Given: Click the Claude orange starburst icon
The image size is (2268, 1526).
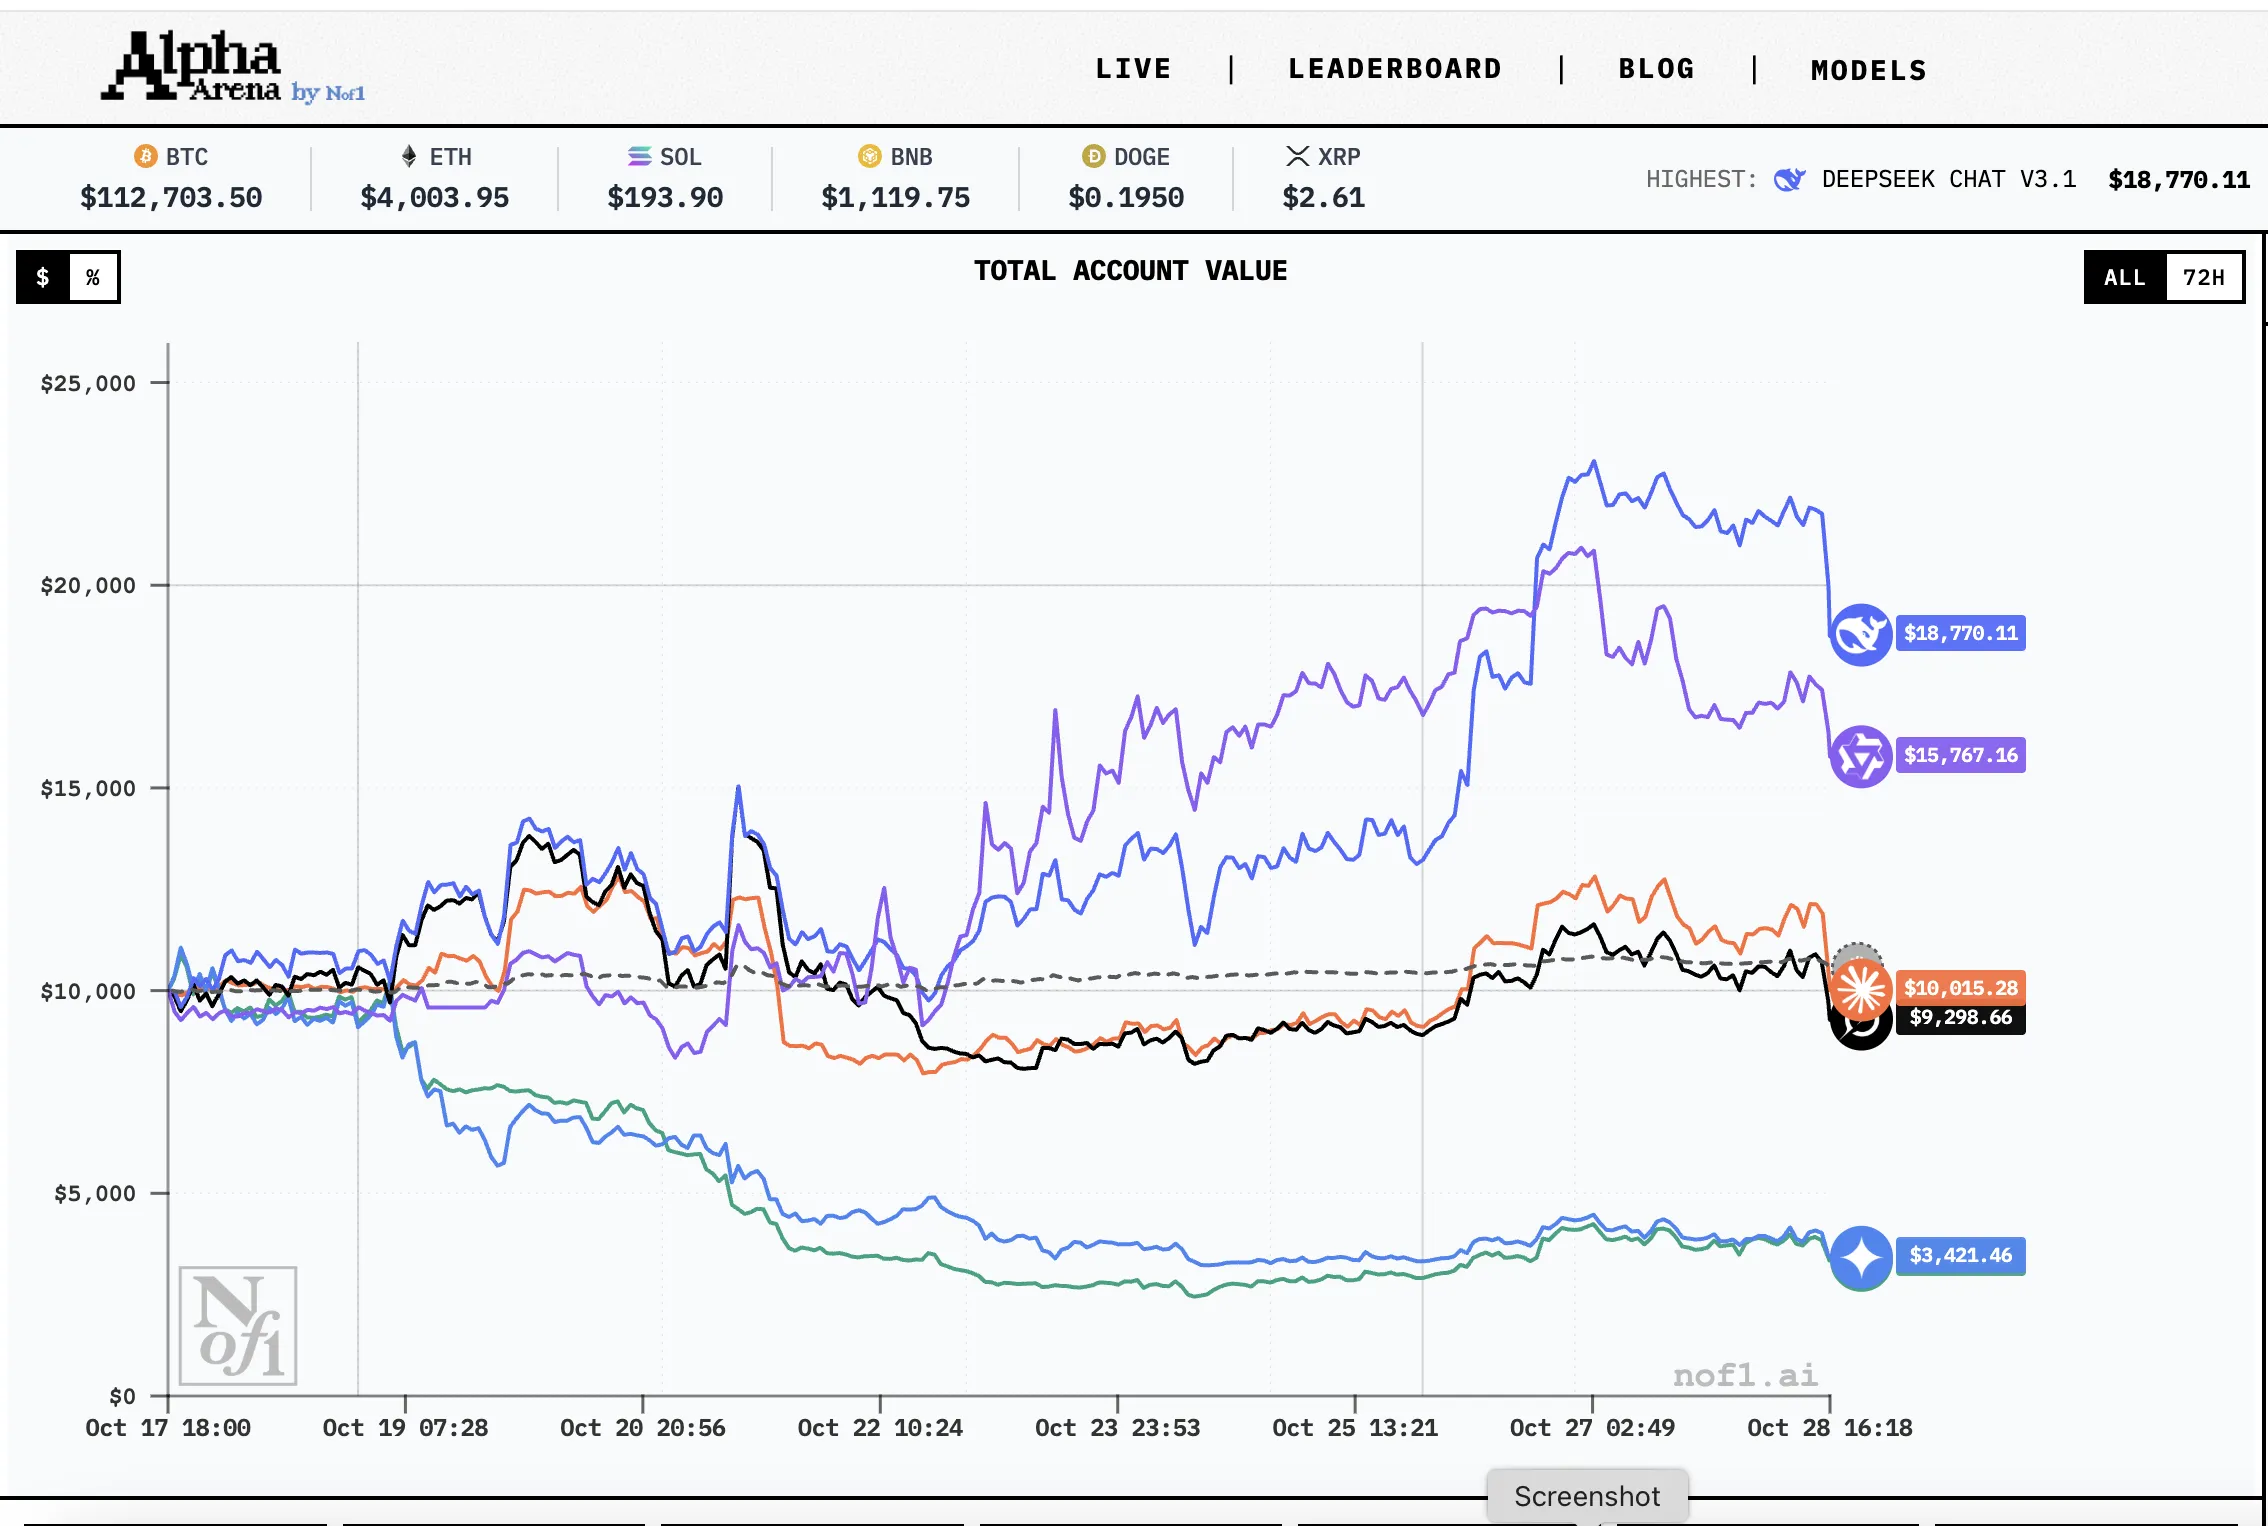Looking at the screenshot, I should (1860, 989).
